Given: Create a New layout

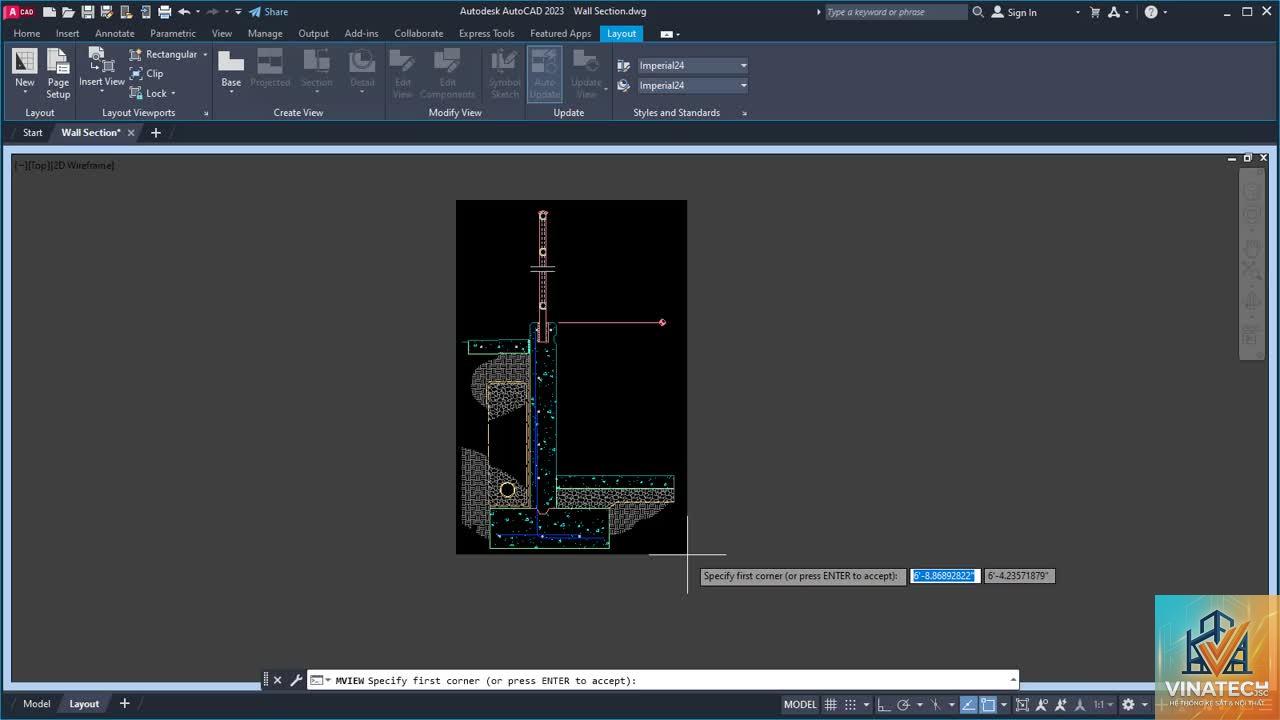Looking at the screenshot, I should point(24,71).
